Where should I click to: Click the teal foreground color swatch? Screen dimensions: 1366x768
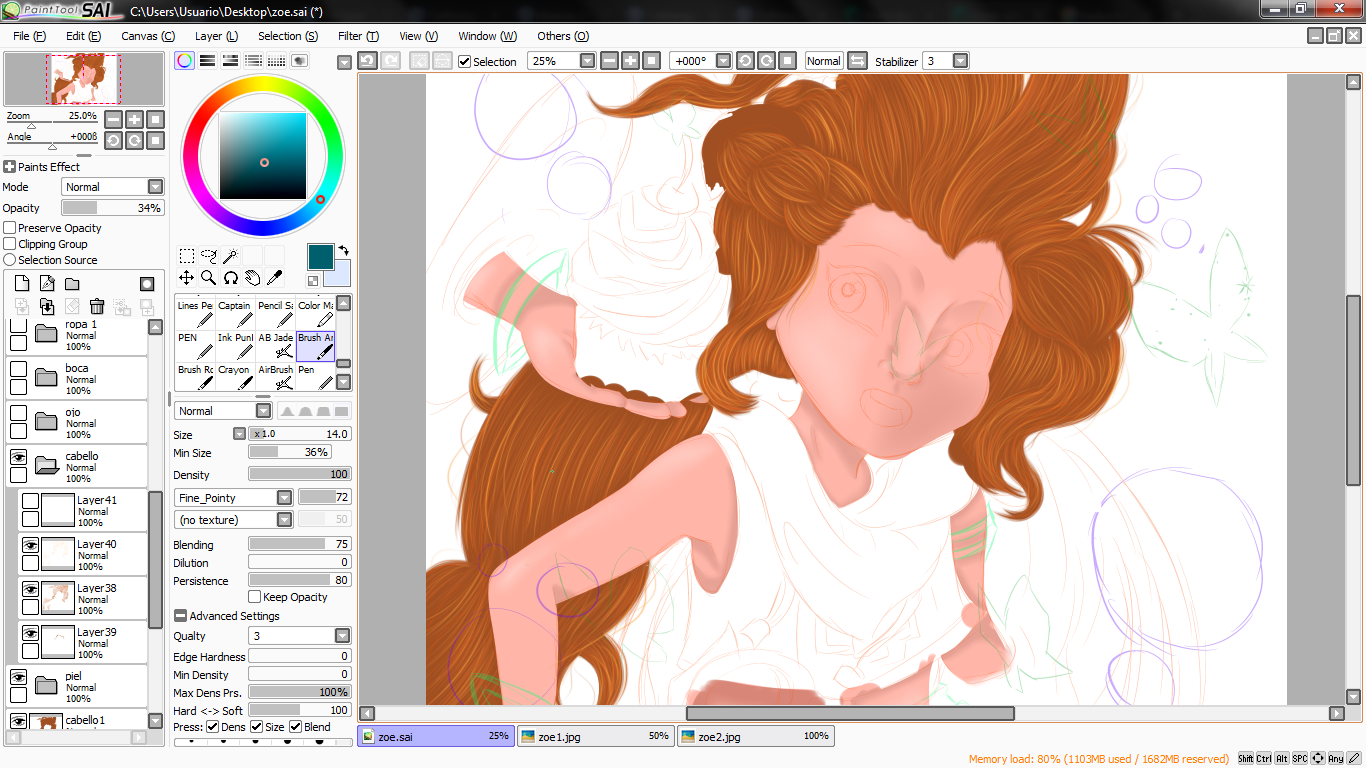[321, 257]
